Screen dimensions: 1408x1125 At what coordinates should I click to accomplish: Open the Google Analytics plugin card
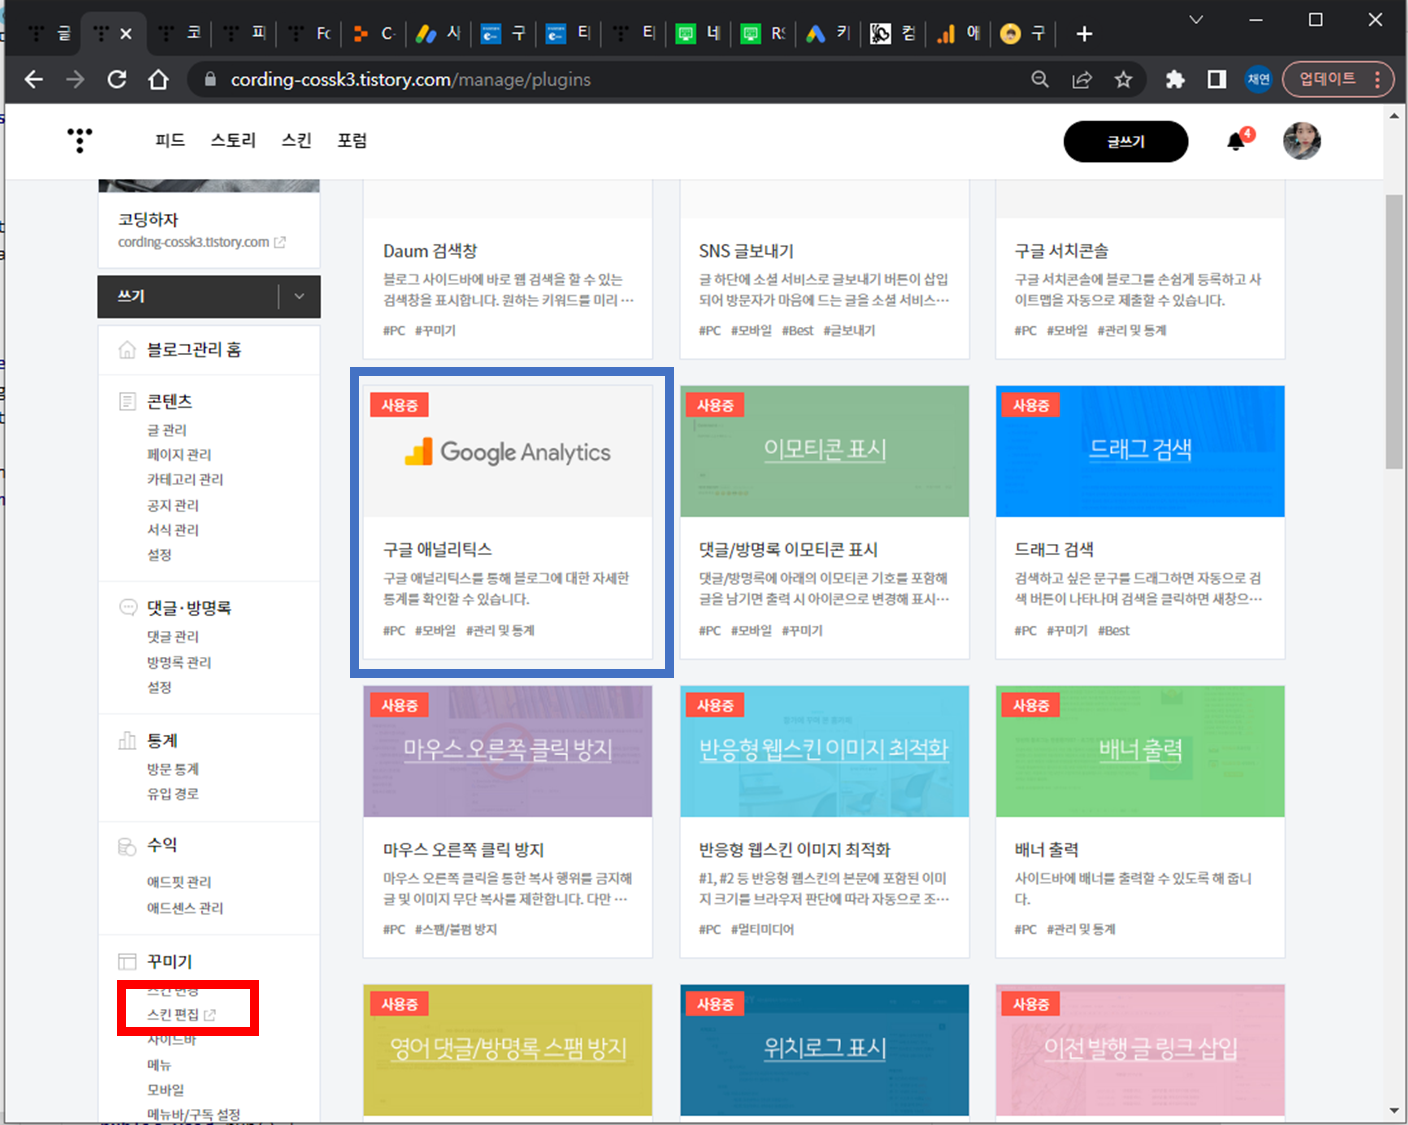tap(508, 522)
